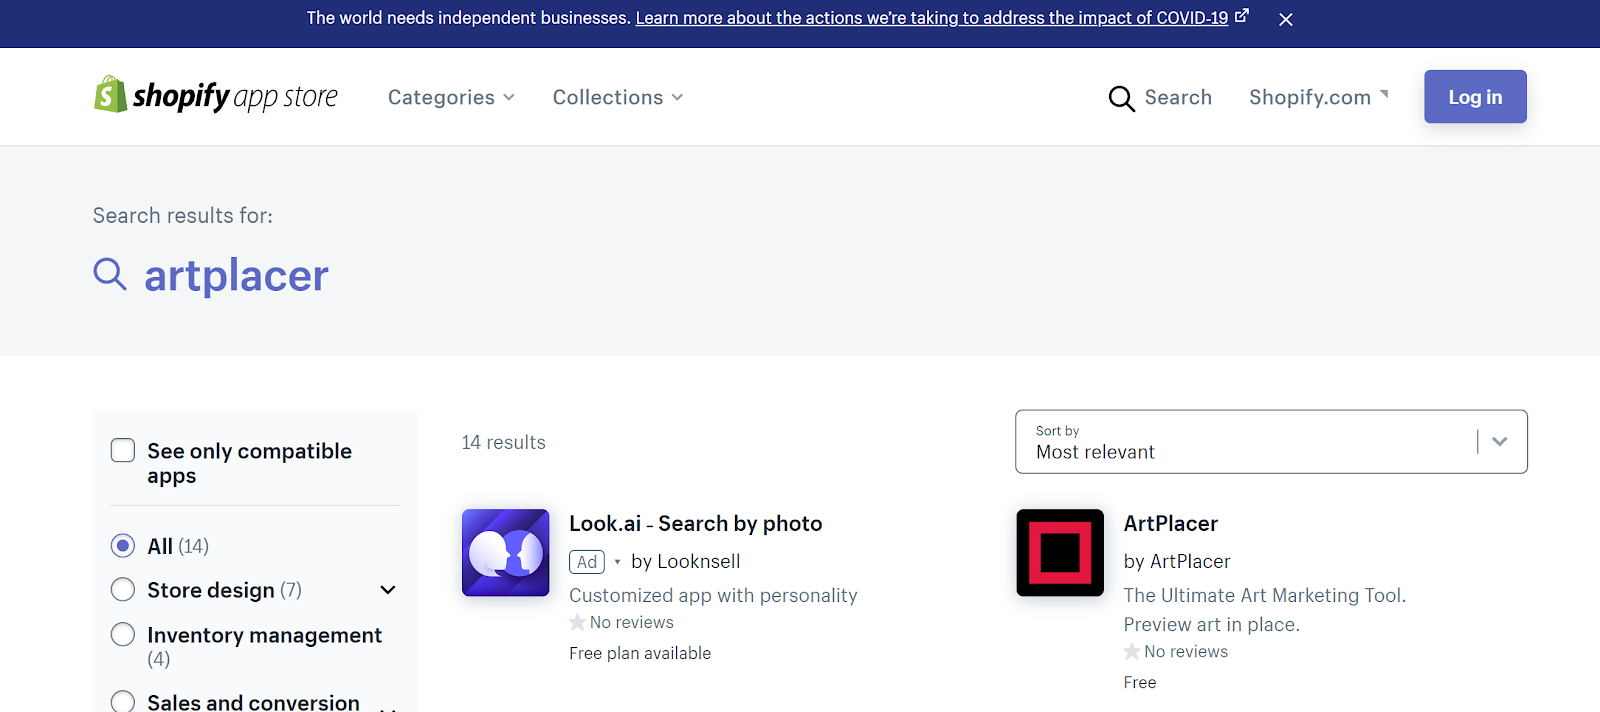
Task: Click the magnifier beside artplacer query
Action: [x=110, y=274]
